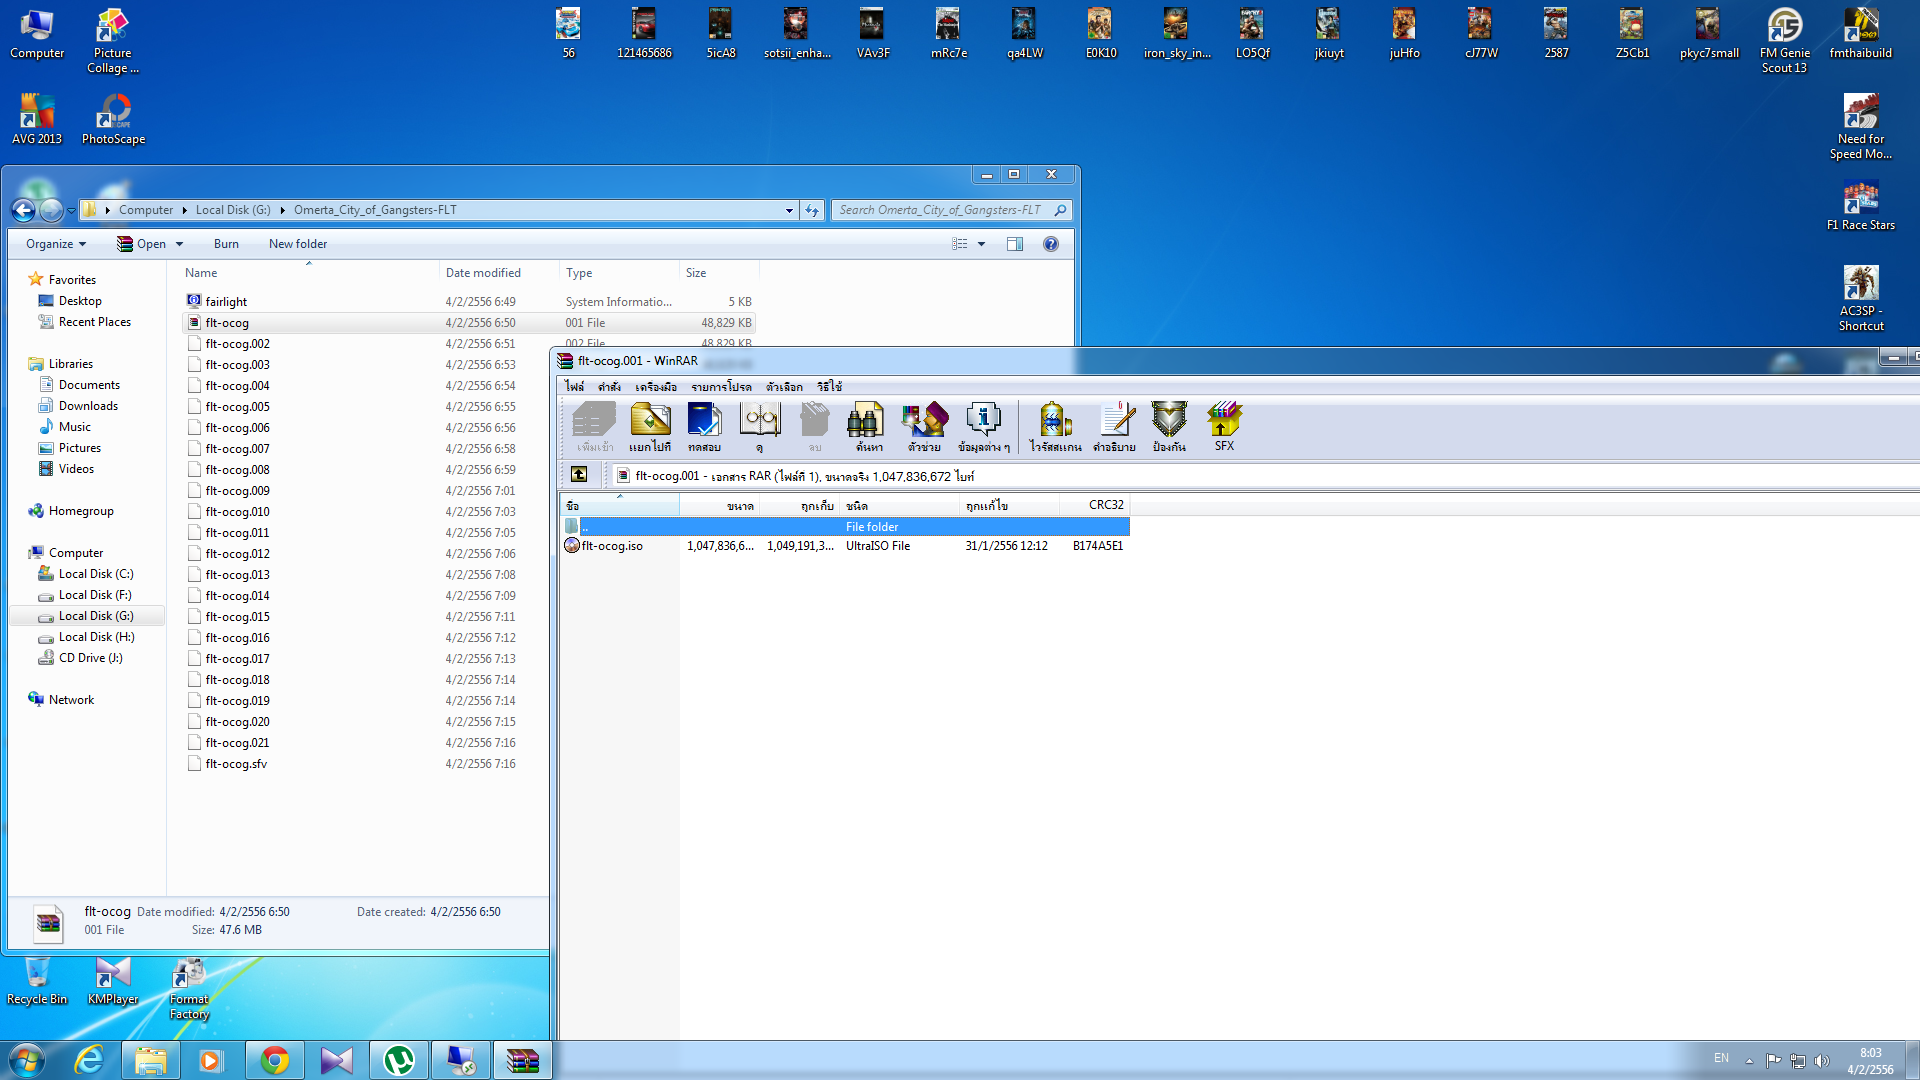Toggle the Explorer preview pane button

click(1015, 244)
